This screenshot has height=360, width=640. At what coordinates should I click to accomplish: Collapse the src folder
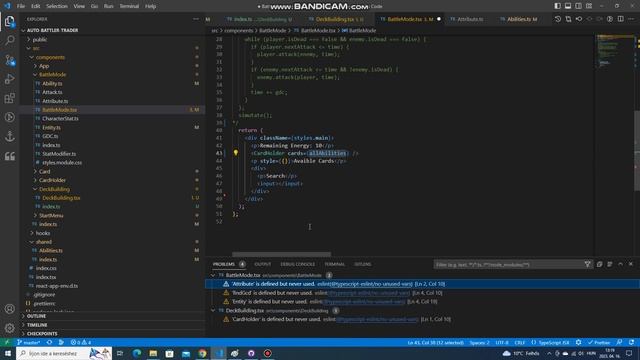coord(36,49)
